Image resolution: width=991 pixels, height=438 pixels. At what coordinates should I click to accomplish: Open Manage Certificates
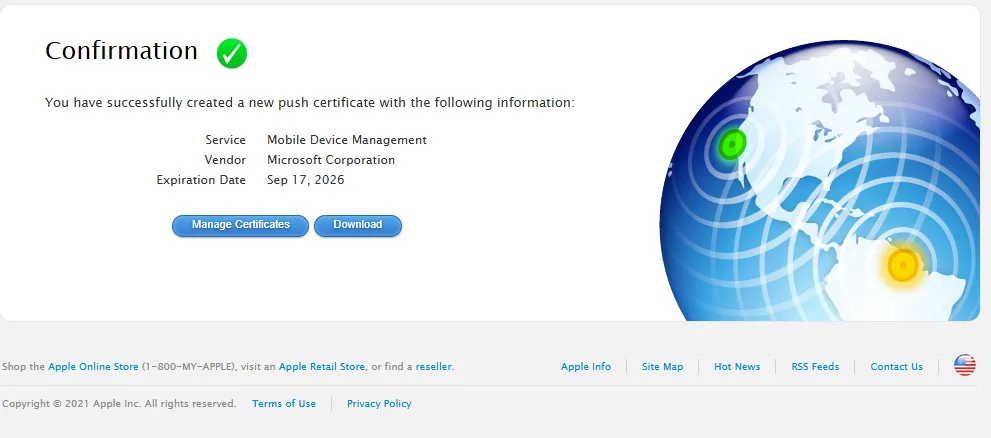coord(241,225)
